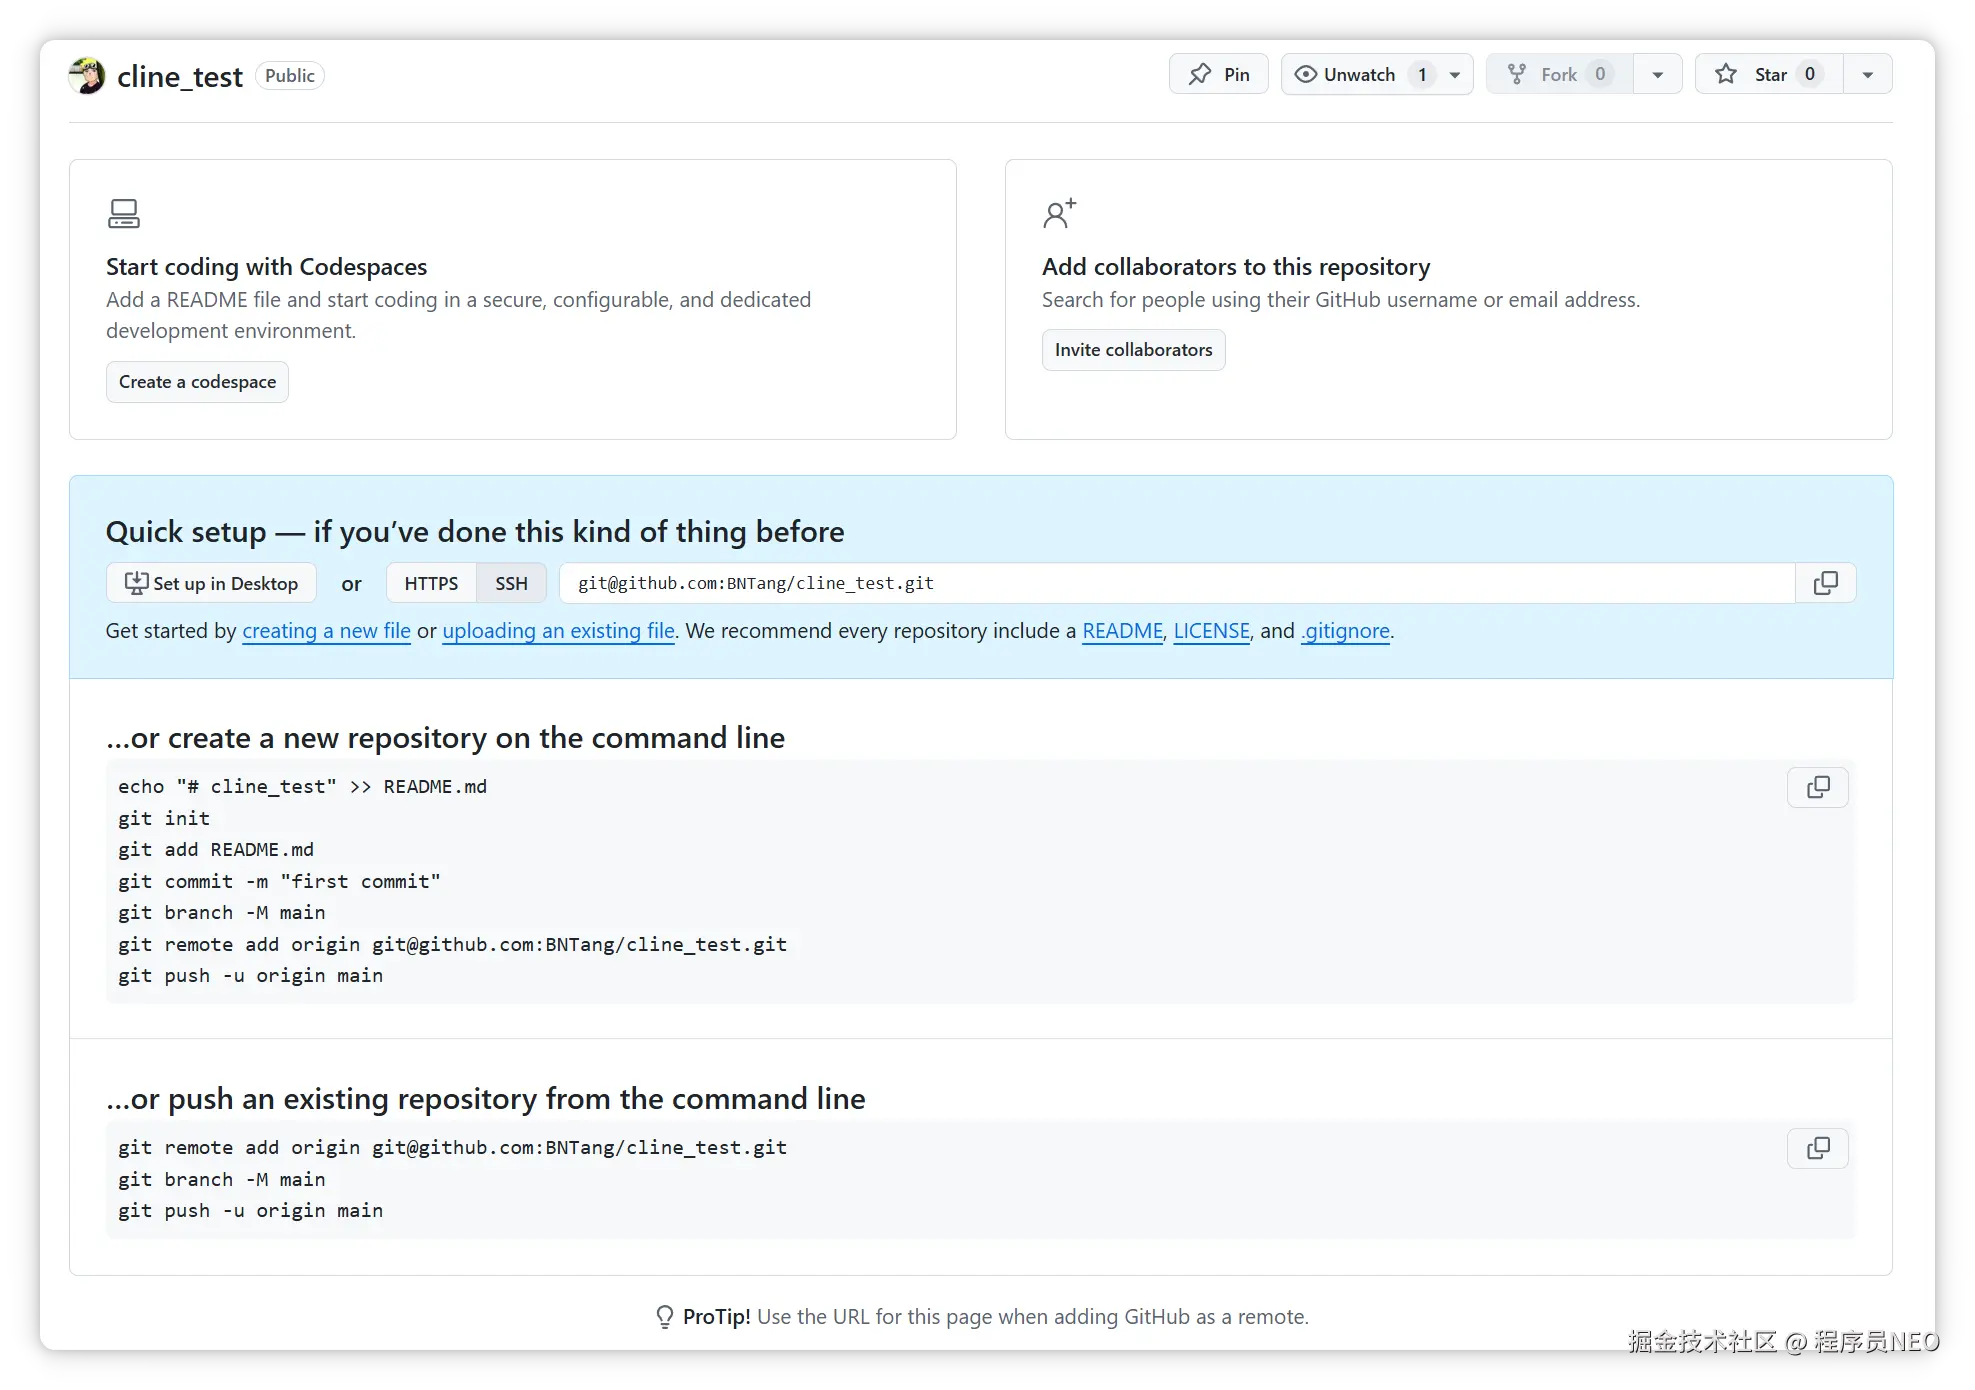Image resolution: width=1975 pixels, height=1390 pixels.
Task: Follow the creating a new file link
Action: coord(326,631)
